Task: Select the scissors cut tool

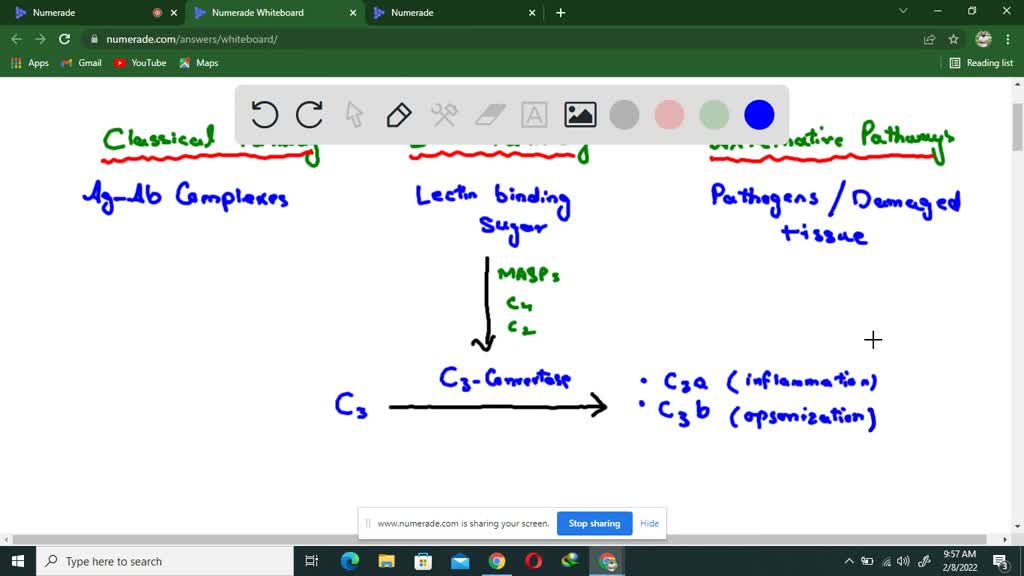Action: pyautogui.click(x=444, y=115)
